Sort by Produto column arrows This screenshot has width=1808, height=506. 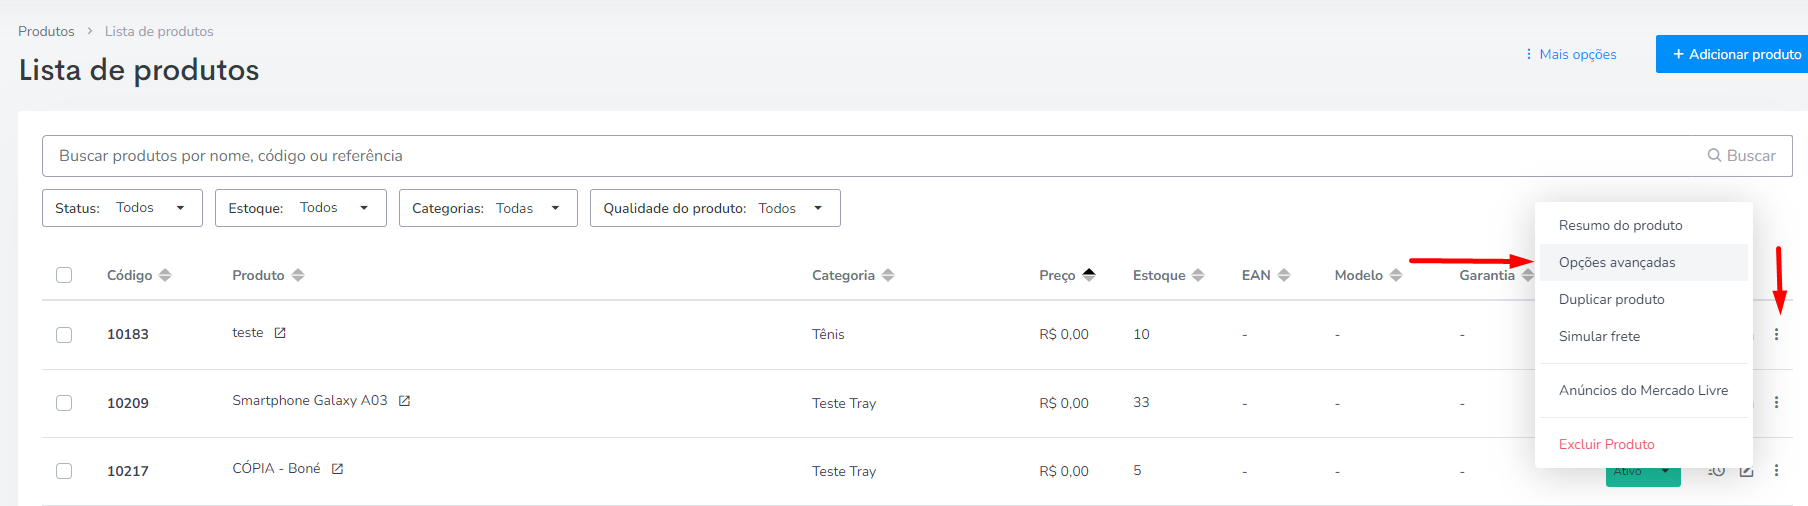[x=298, y=275]
